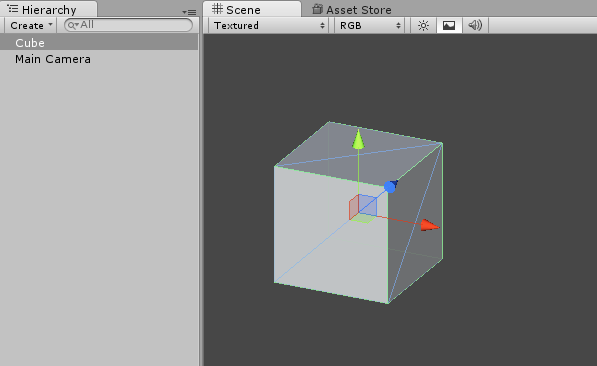Toggle scene audio speaker icon
Viewport: 597px width, 366px height.
[x=475, y=26]
